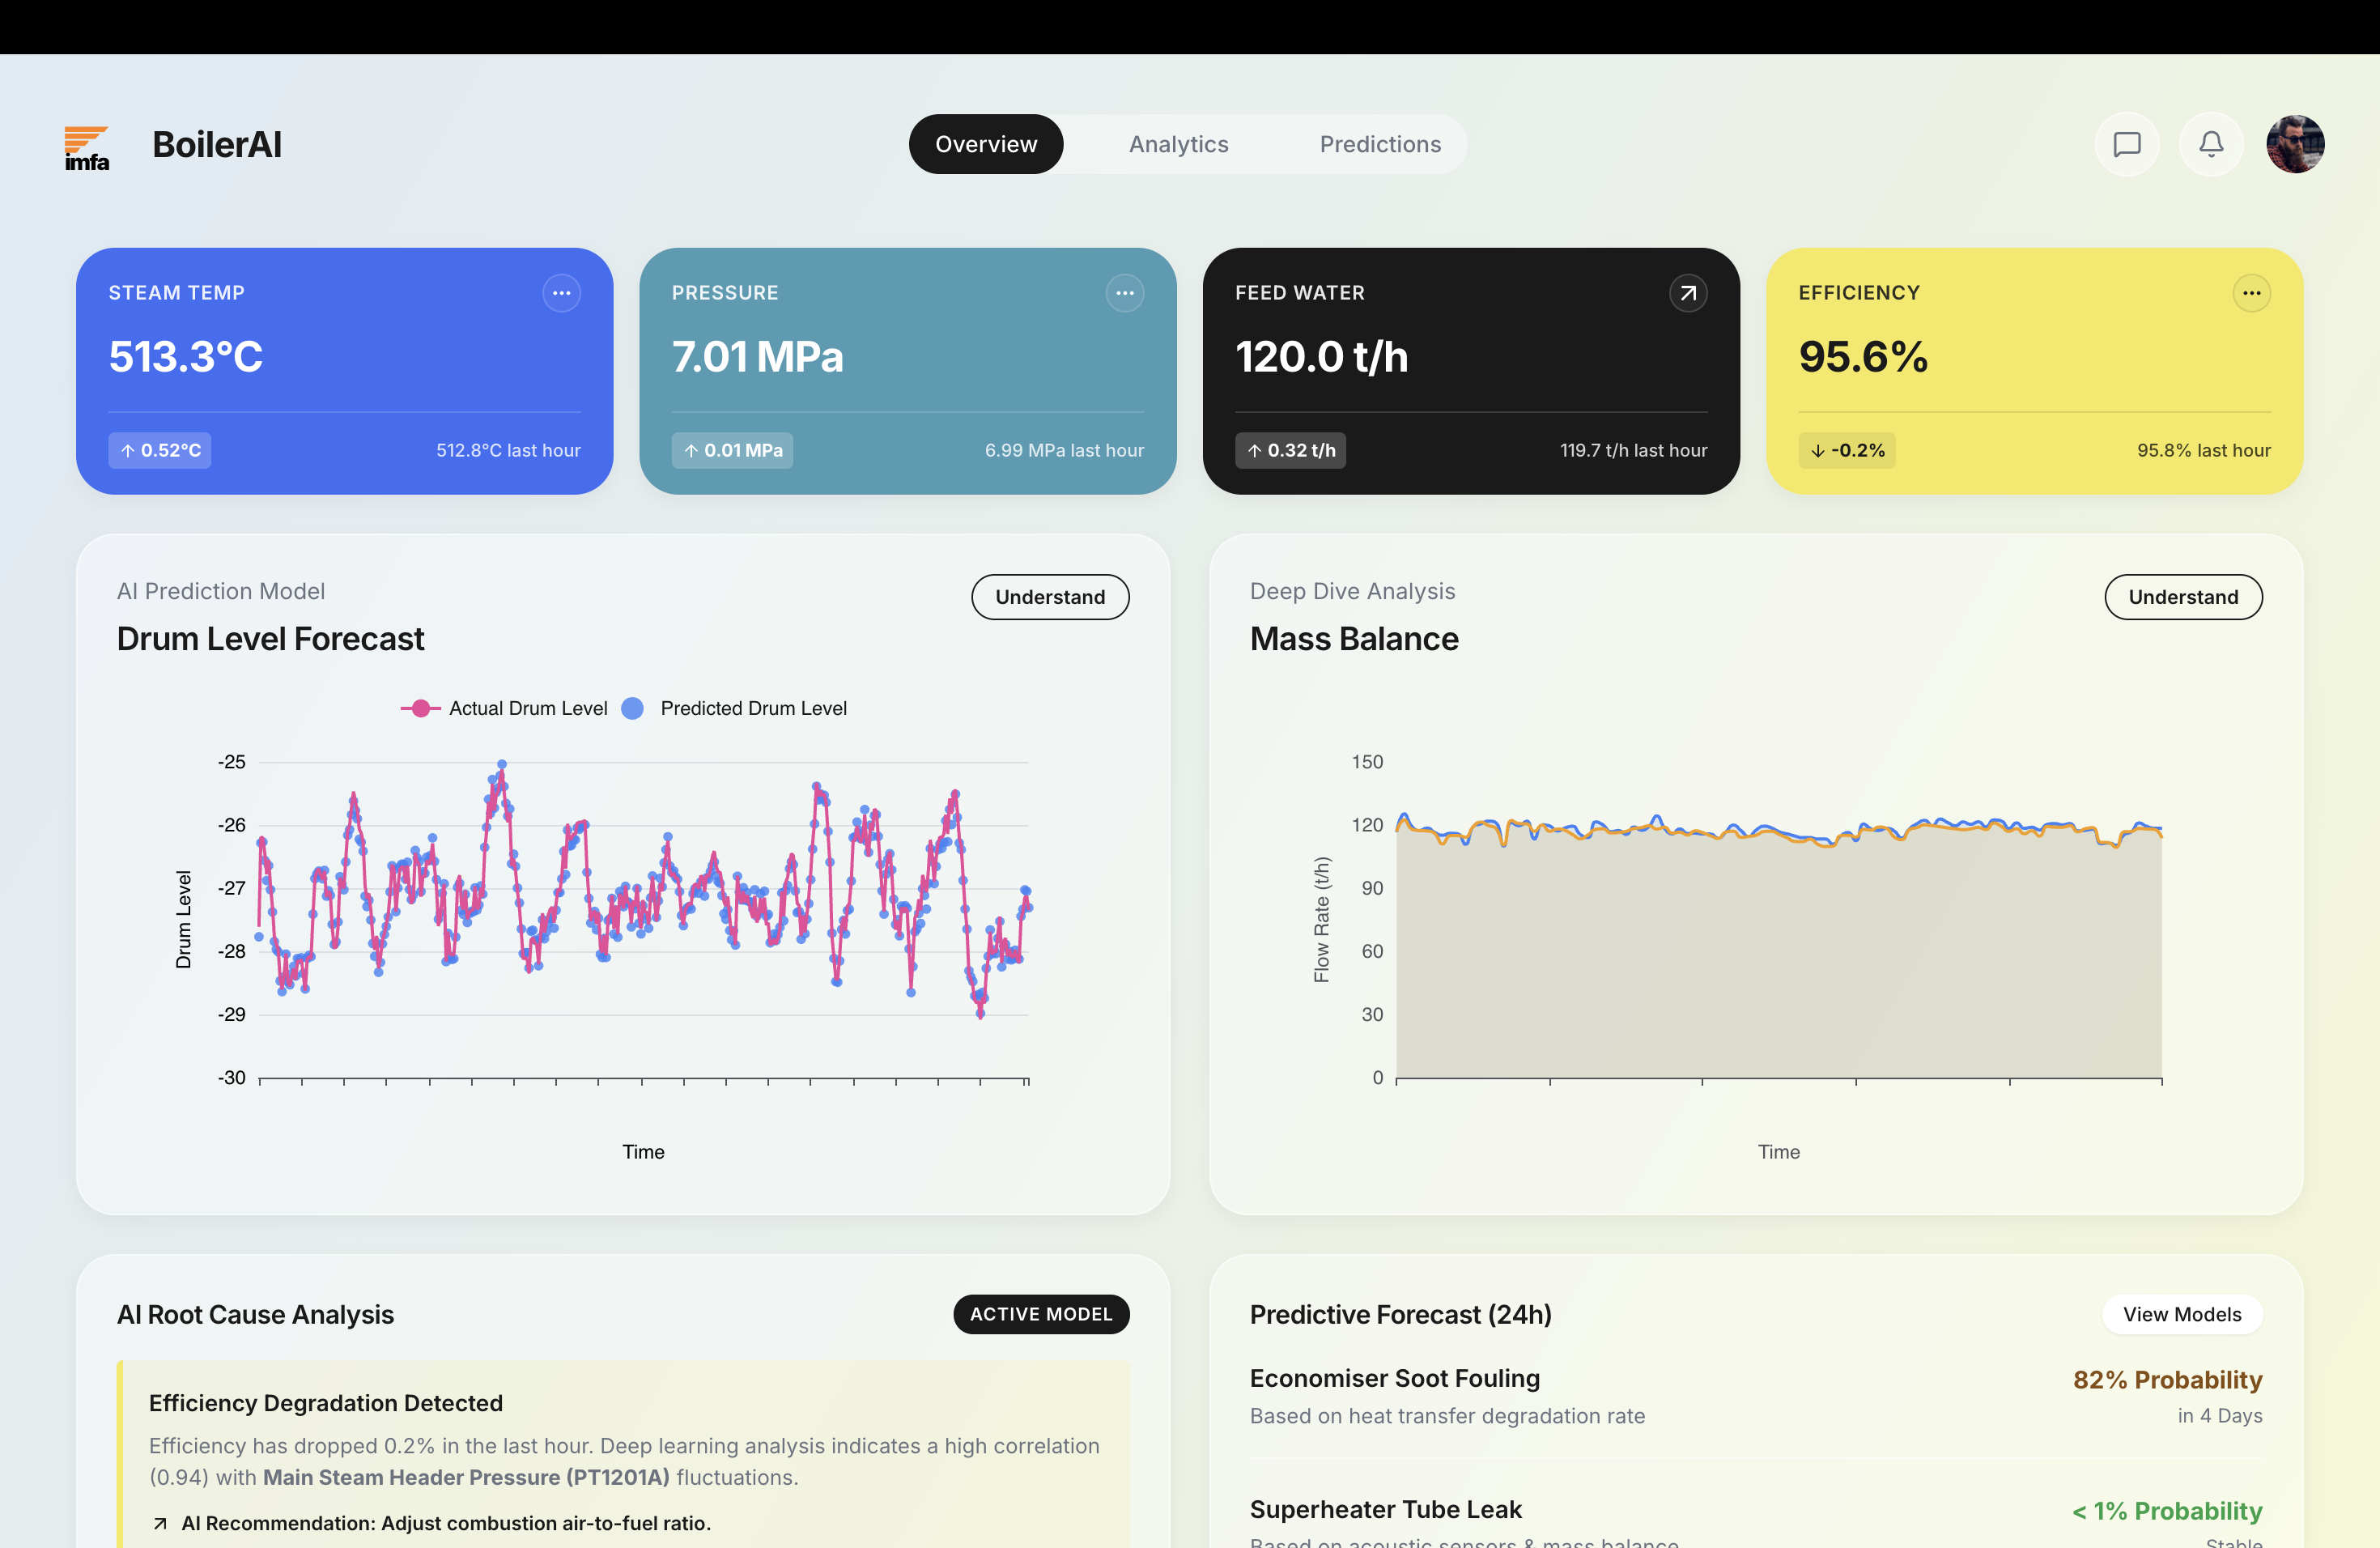Open Steam Temp card options menu

point(561,293)
